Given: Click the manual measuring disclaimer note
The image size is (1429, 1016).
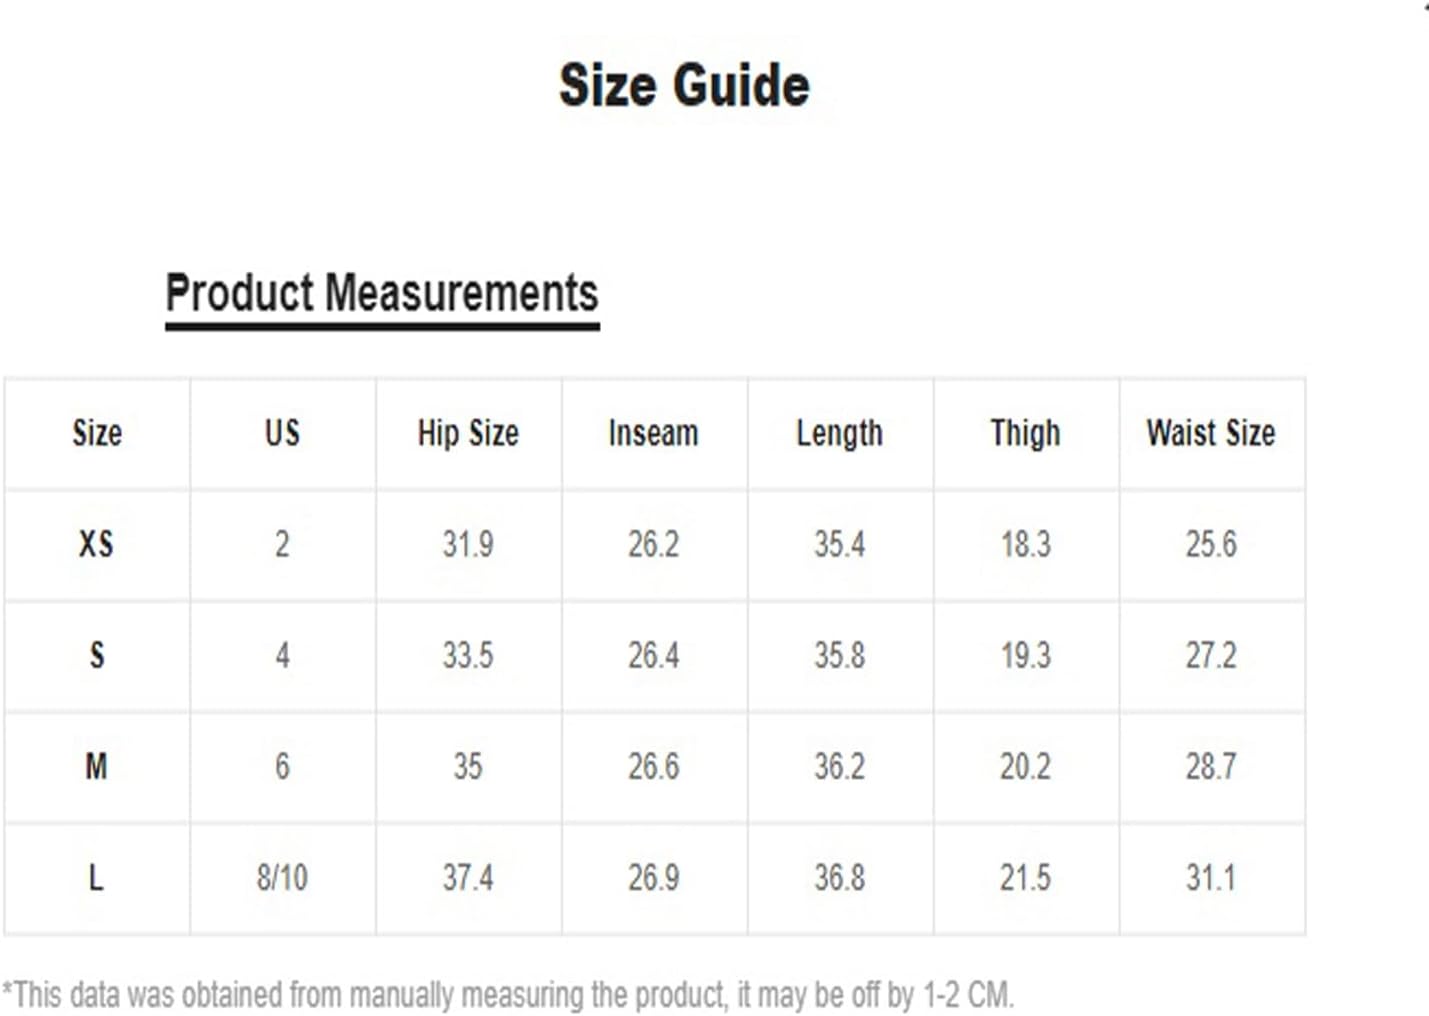Looking at the screenshot, I should (x=508, y=995).
